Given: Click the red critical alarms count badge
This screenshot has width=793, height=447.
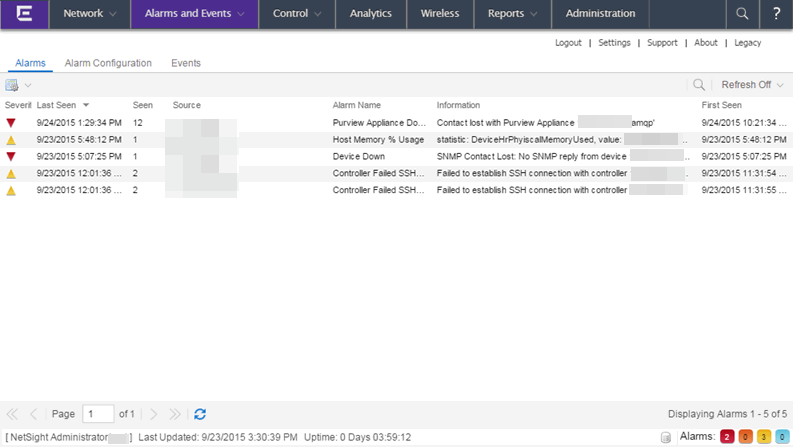Looking at the screenshot, I should (727, 437).
